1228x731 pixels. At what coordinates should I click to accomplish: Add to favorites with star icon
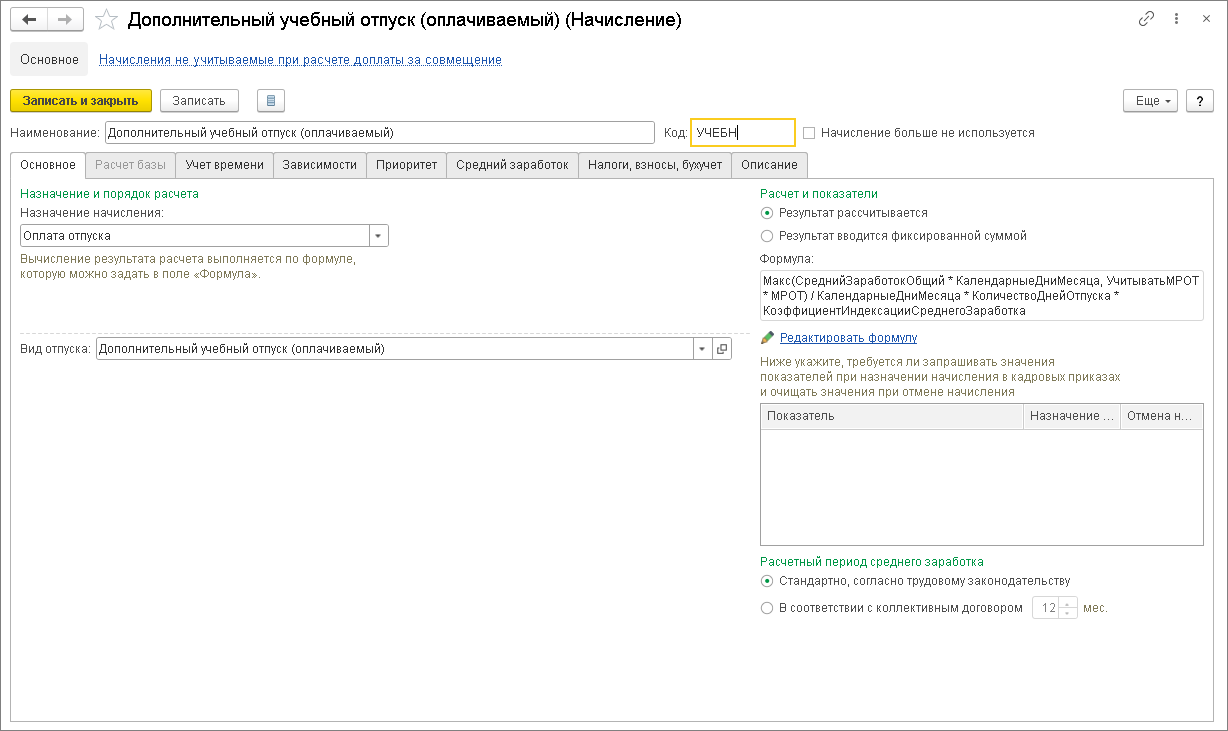click(x=106, y=20)
